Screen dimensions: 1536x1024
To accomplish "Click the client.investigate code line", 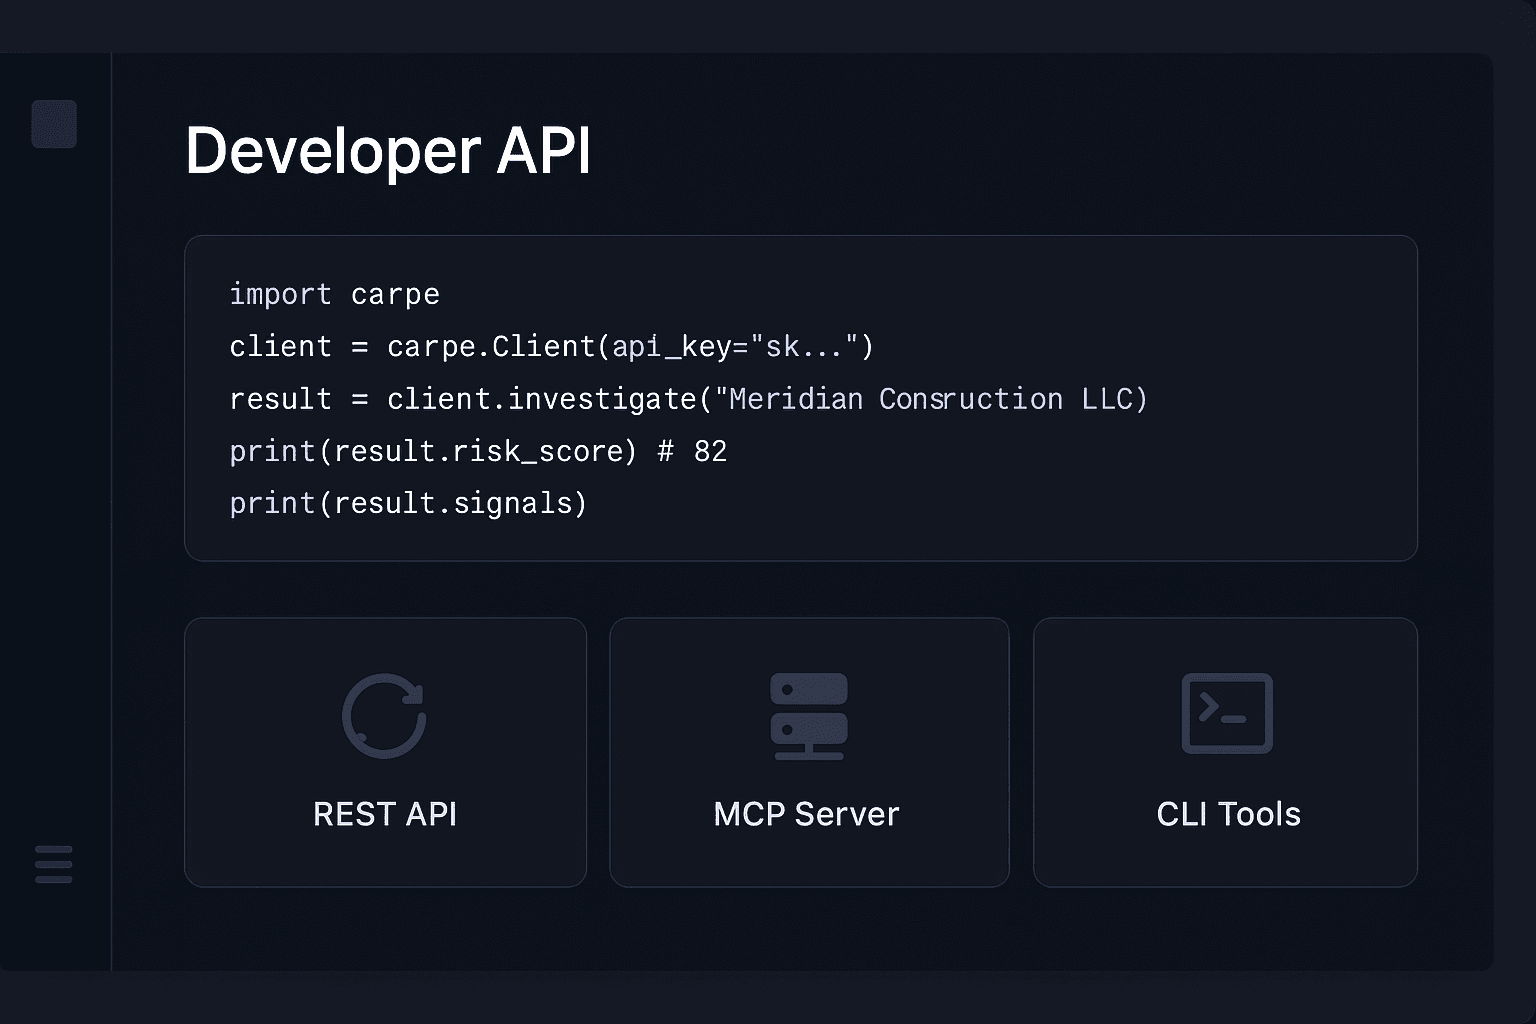I will (688, 399).
